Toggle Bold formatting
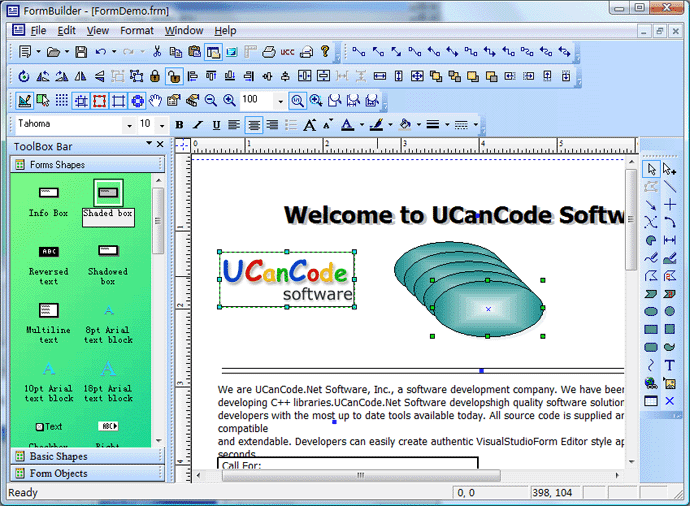 179,125
